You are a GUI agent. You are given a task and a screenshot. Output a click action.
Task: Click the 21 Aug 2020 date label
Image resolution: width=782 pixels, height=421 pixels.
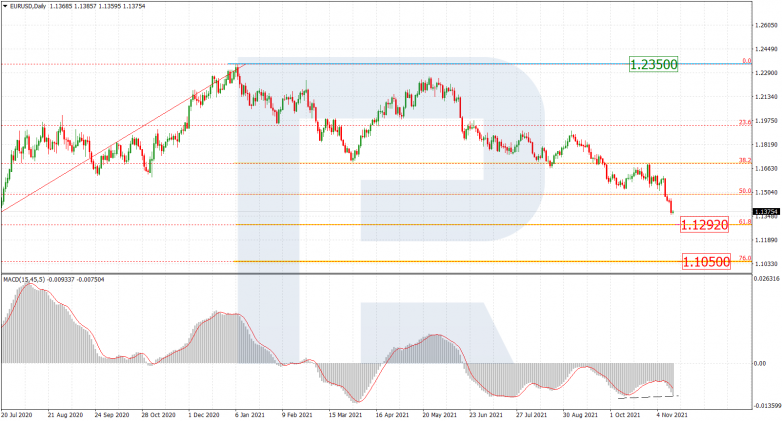click(x=65, y=415)
